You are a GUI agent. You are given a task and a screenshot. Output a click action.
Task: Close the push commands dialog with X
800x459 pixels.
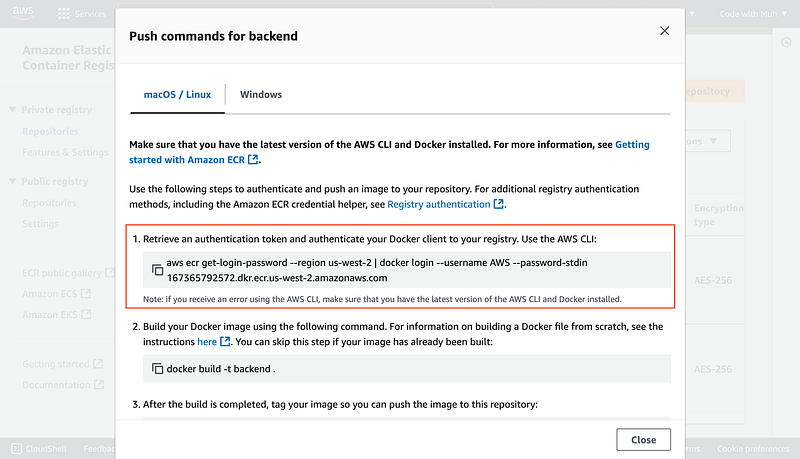point(664,32)
